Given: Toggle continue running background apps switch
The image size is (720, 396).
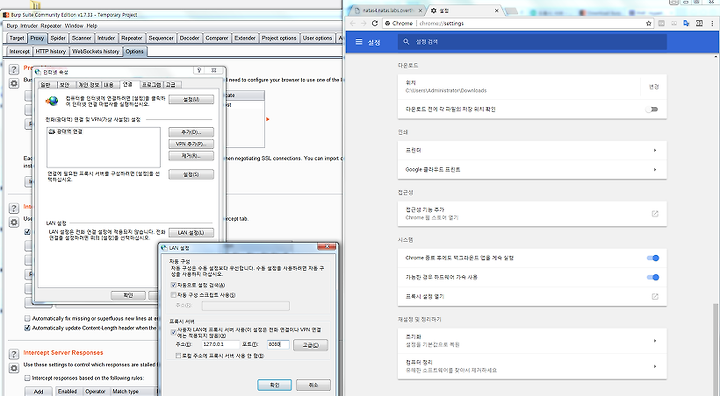Looking at the screenshot, I should 653,258.
